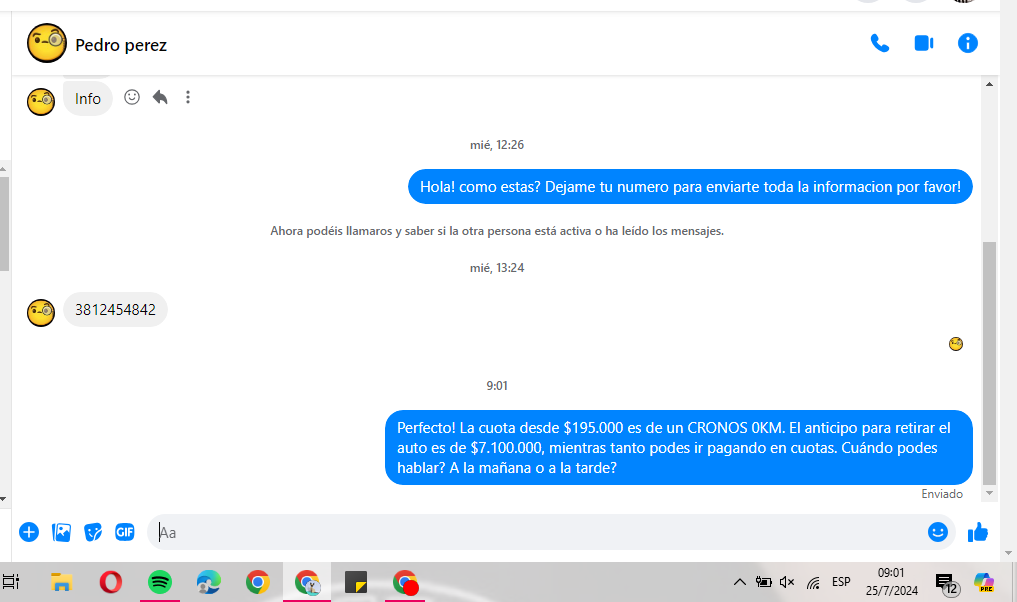Click the chat scrollbar down arrow

click(x=989, y=493)
